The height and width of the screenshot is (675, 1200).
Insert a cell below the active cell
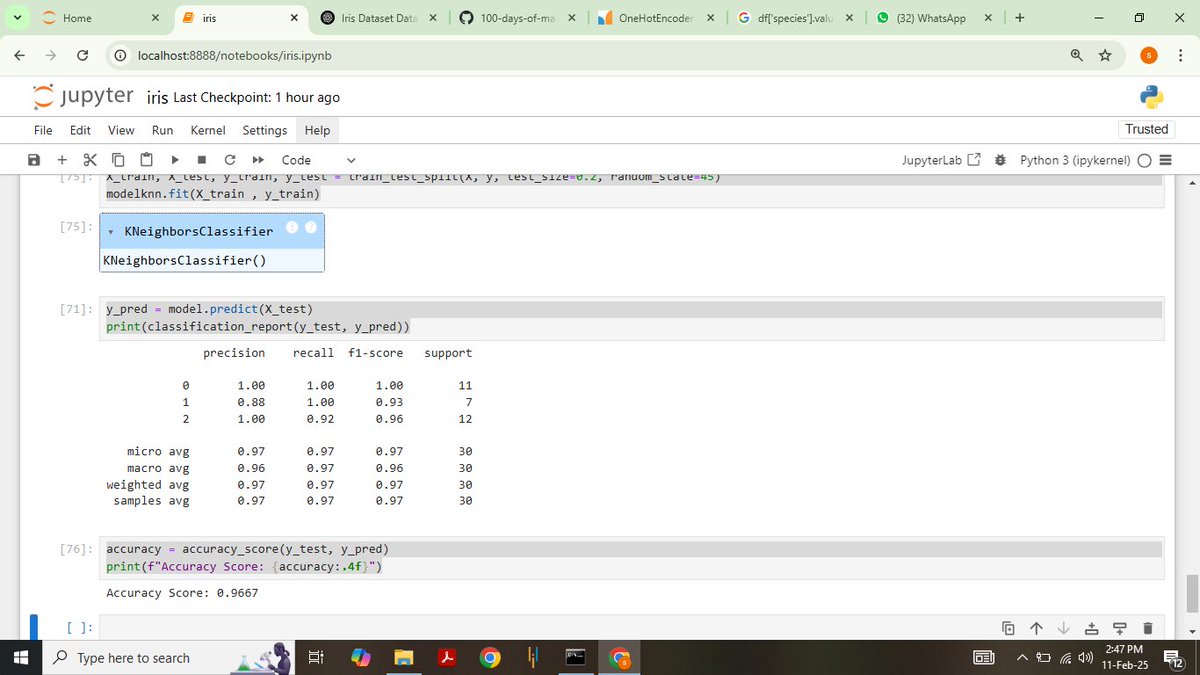coord(1120,628)
